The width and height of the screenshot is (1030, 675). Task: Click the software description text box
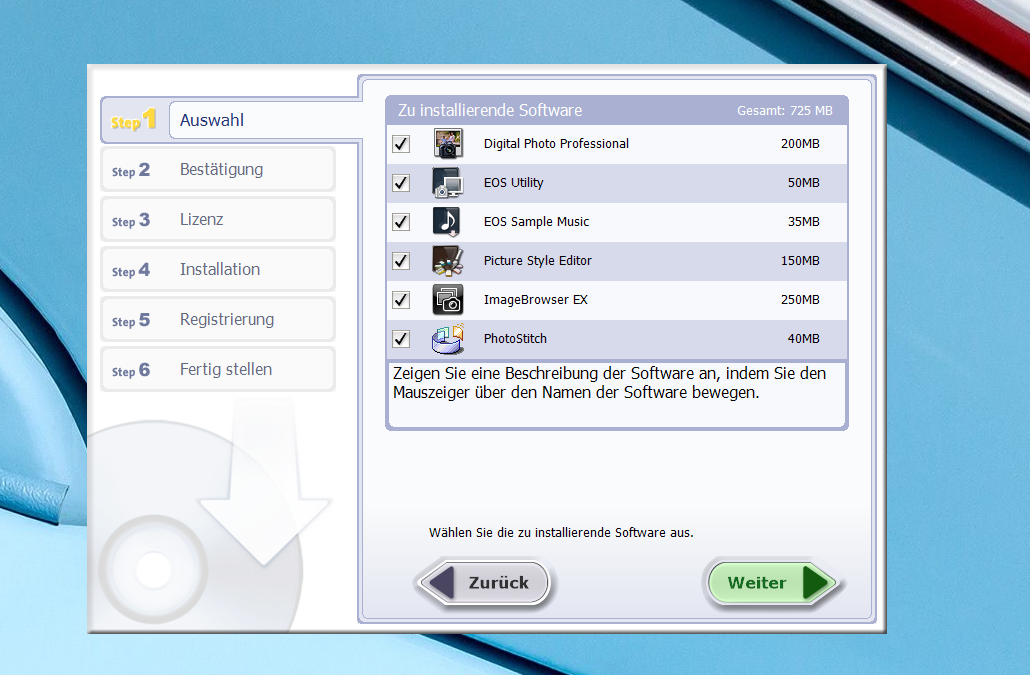click(x=617, y=394)
